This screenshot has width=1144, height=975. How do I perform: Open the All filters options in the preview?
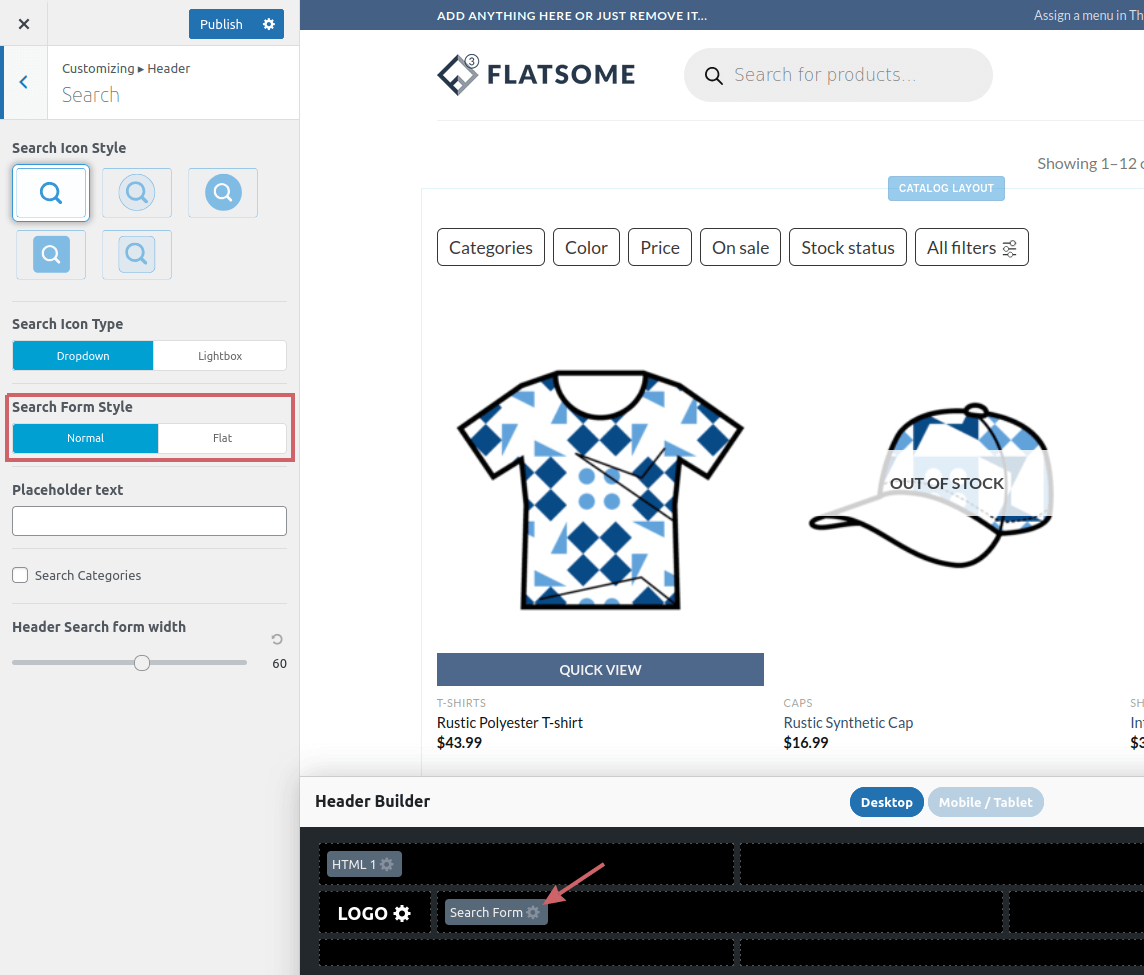click(971, 247)
